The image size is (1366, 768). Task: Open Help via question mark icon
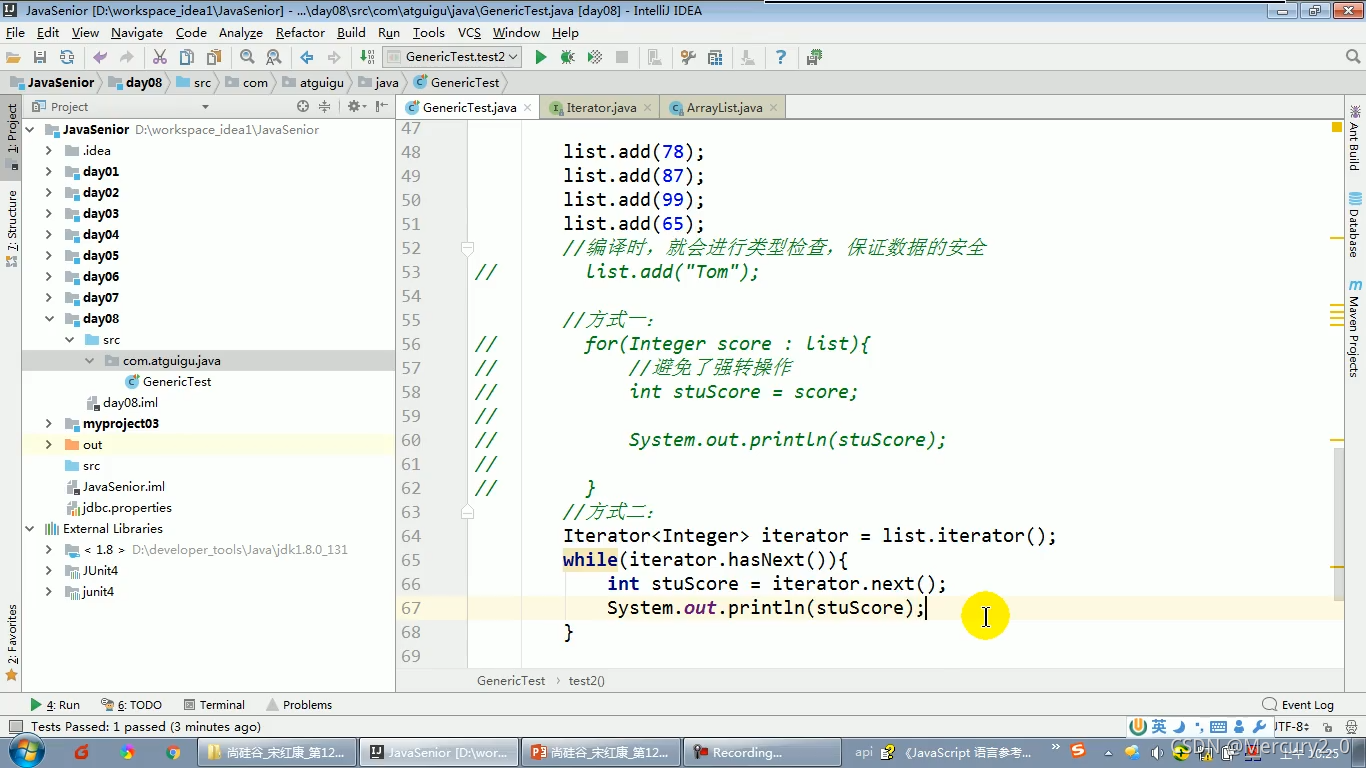coord(781,57)
